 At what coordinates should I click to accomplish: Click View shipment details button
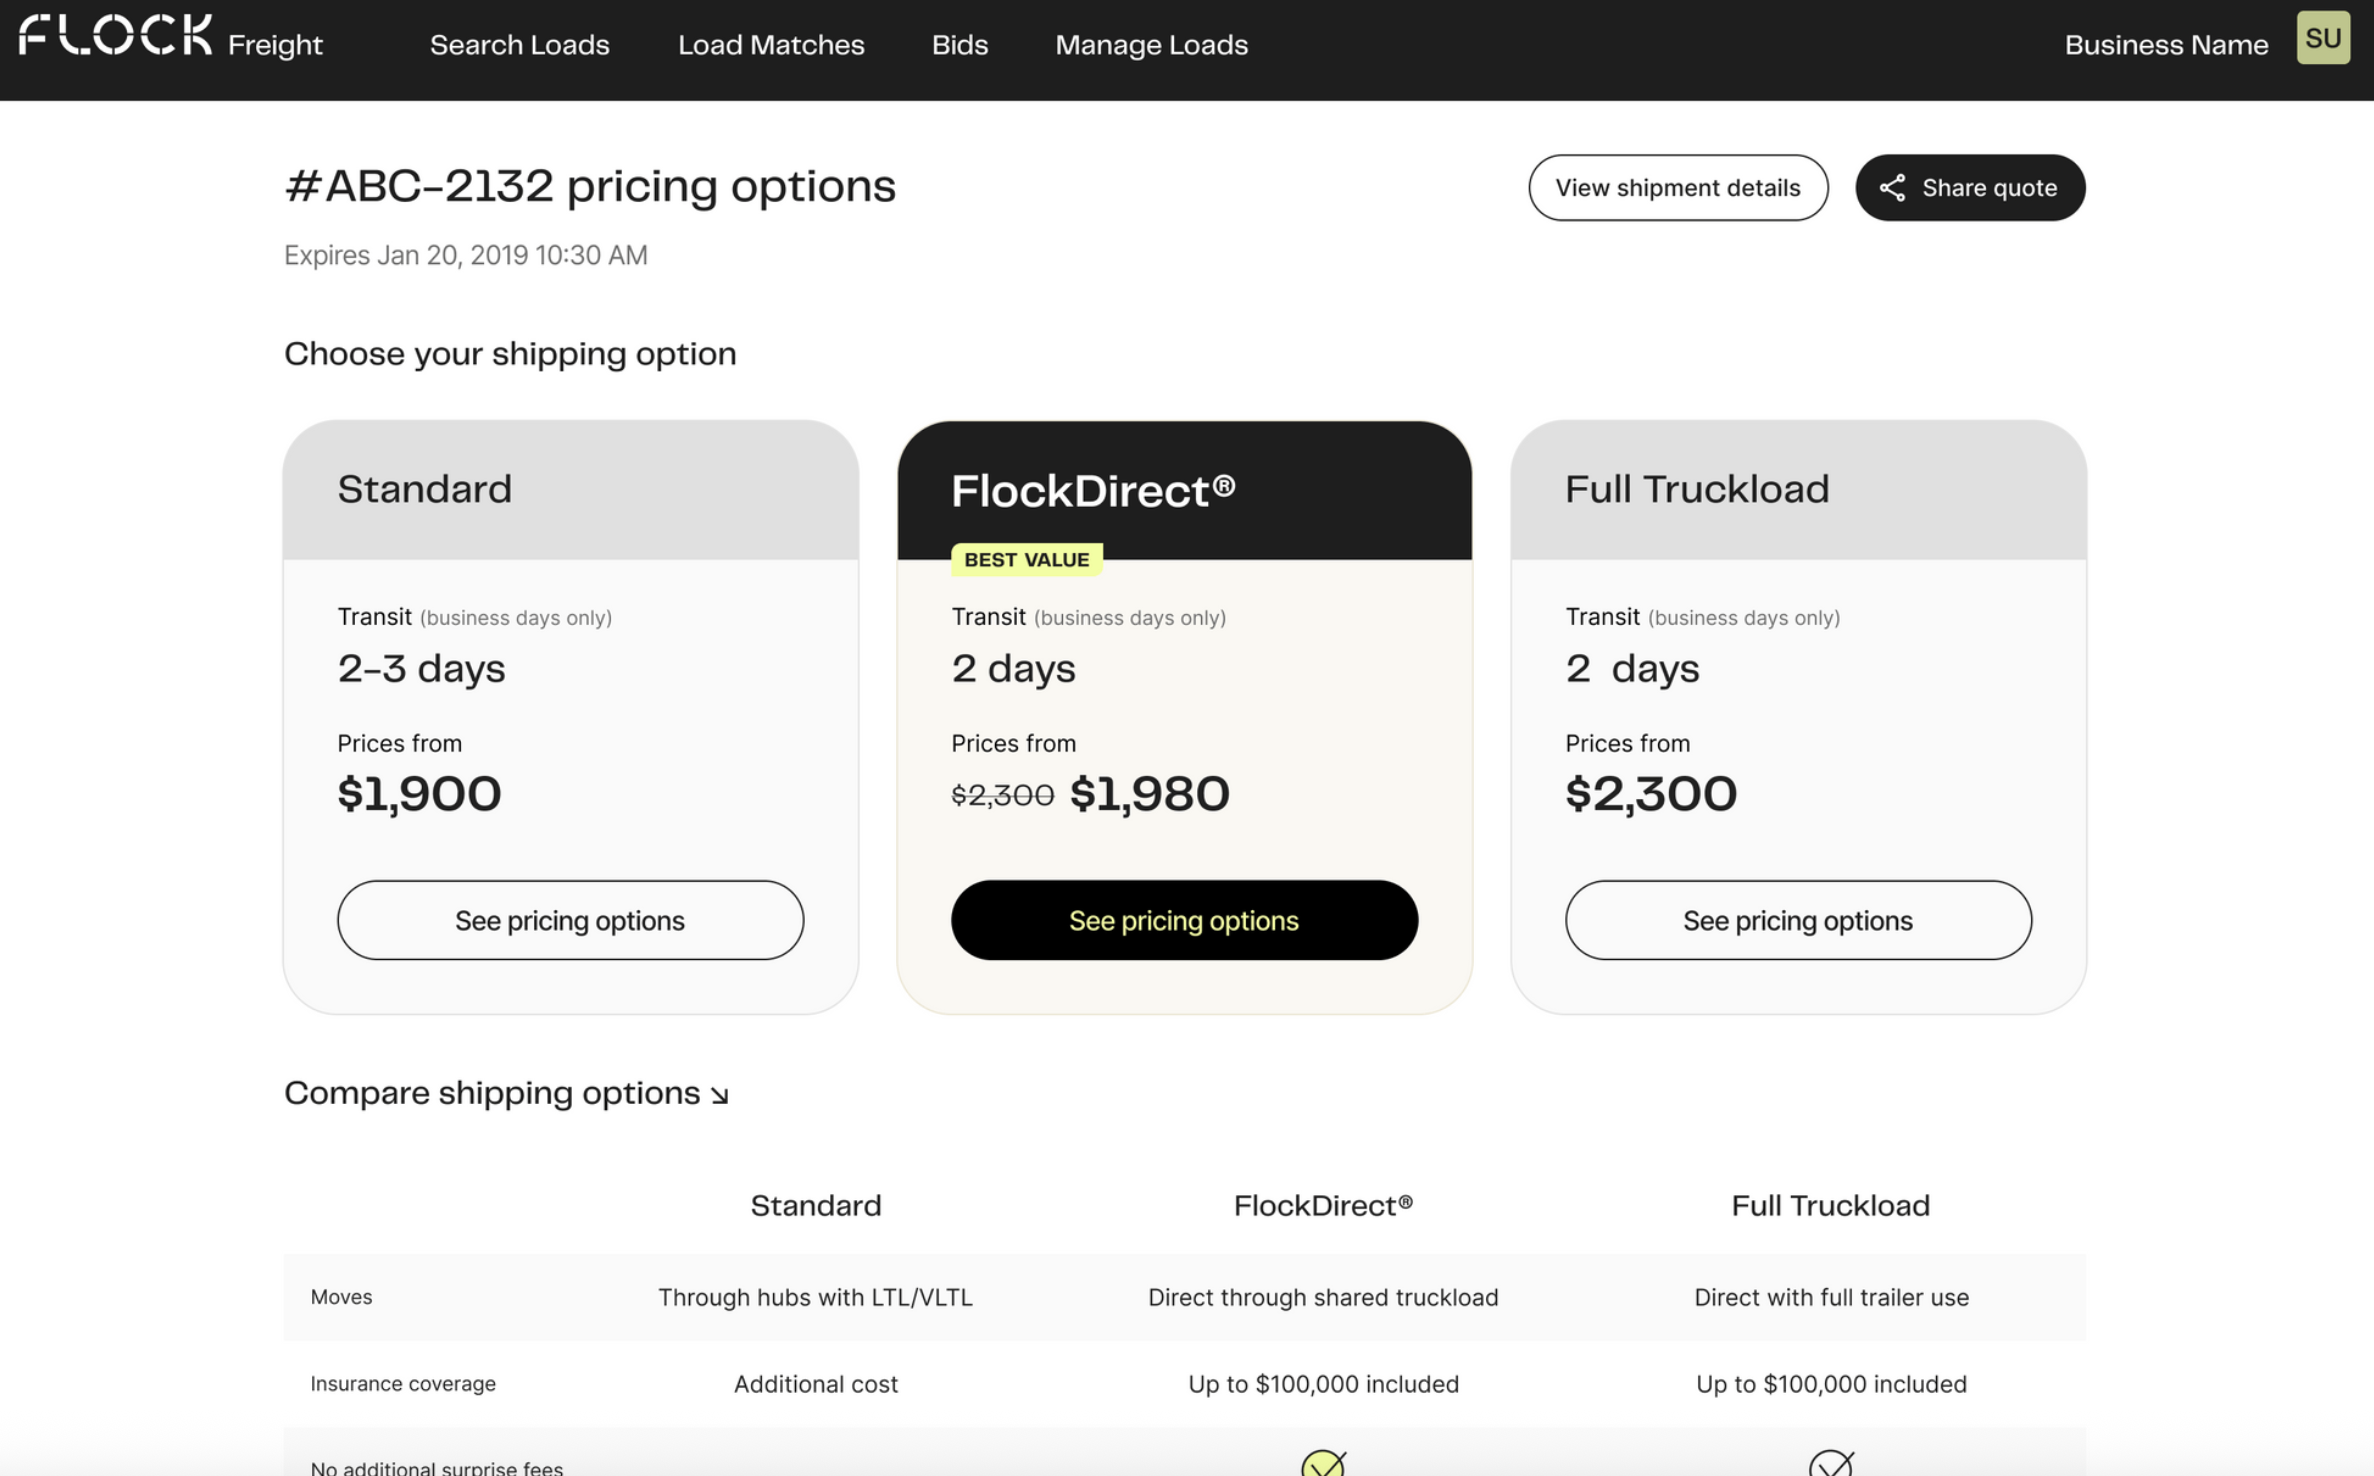click(x=1677, y=188)
